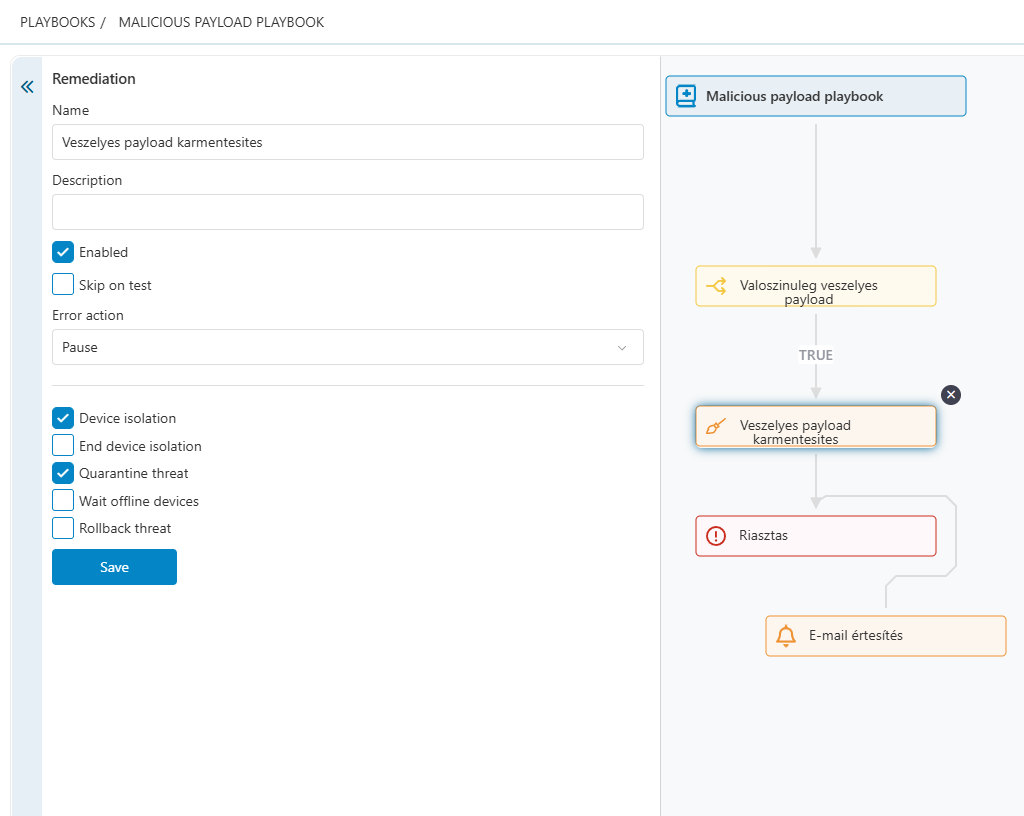Screen dimensions: 1024x816
Task: Select the bell icon on E-mail értesítés node
Action: pos(785,636)
